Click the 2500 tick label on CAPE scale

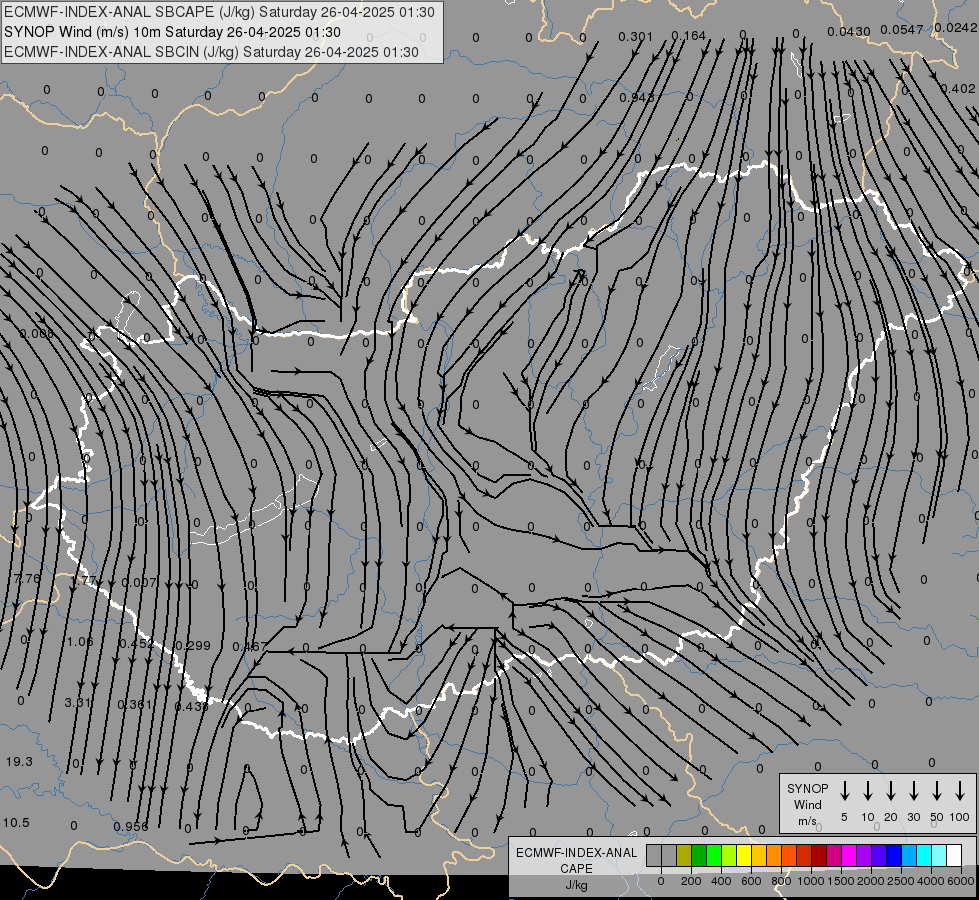(900, 881)
